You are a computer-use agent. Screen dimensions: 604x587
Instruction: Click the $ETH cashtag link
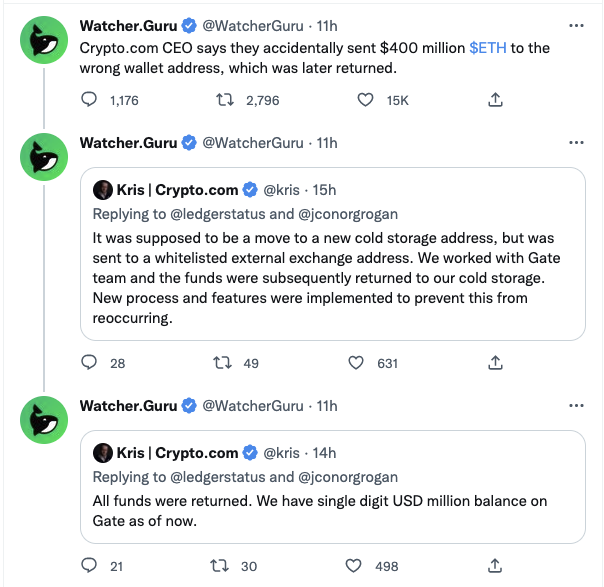click(488, 48)
